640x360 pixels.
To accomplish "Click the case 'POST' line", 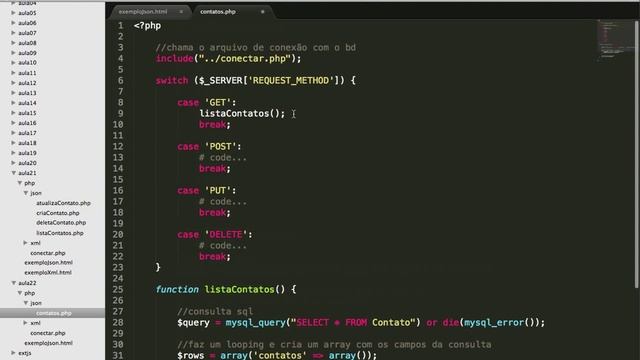I will click(209, 147).
